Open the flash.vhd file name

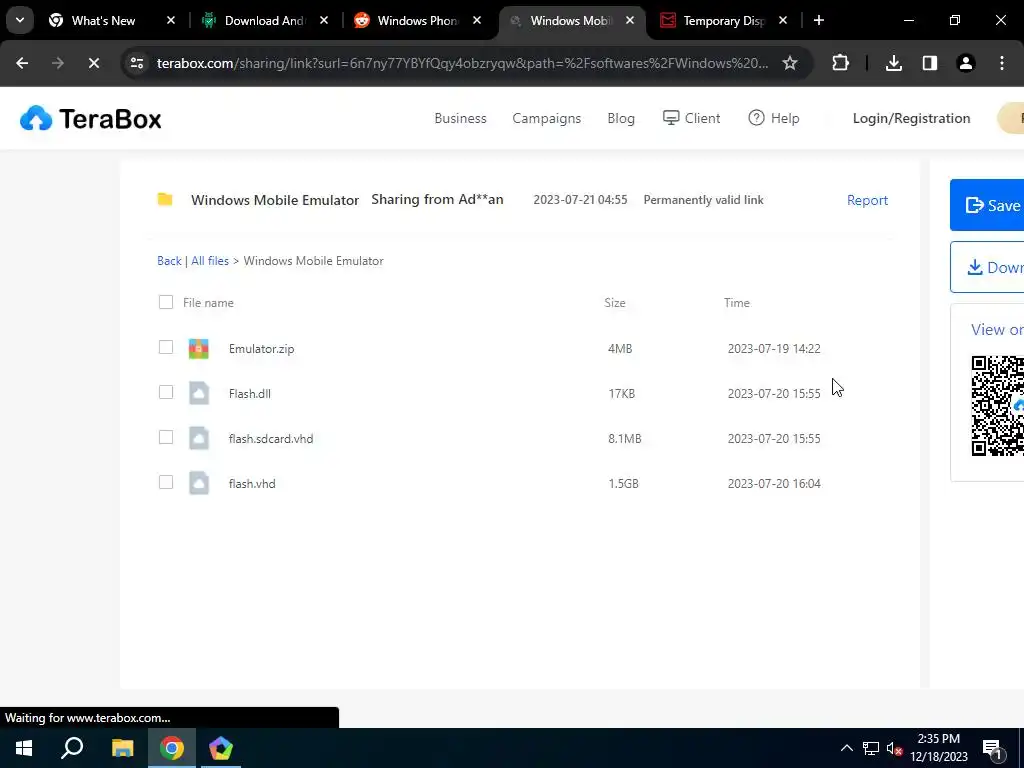point(252,484)
